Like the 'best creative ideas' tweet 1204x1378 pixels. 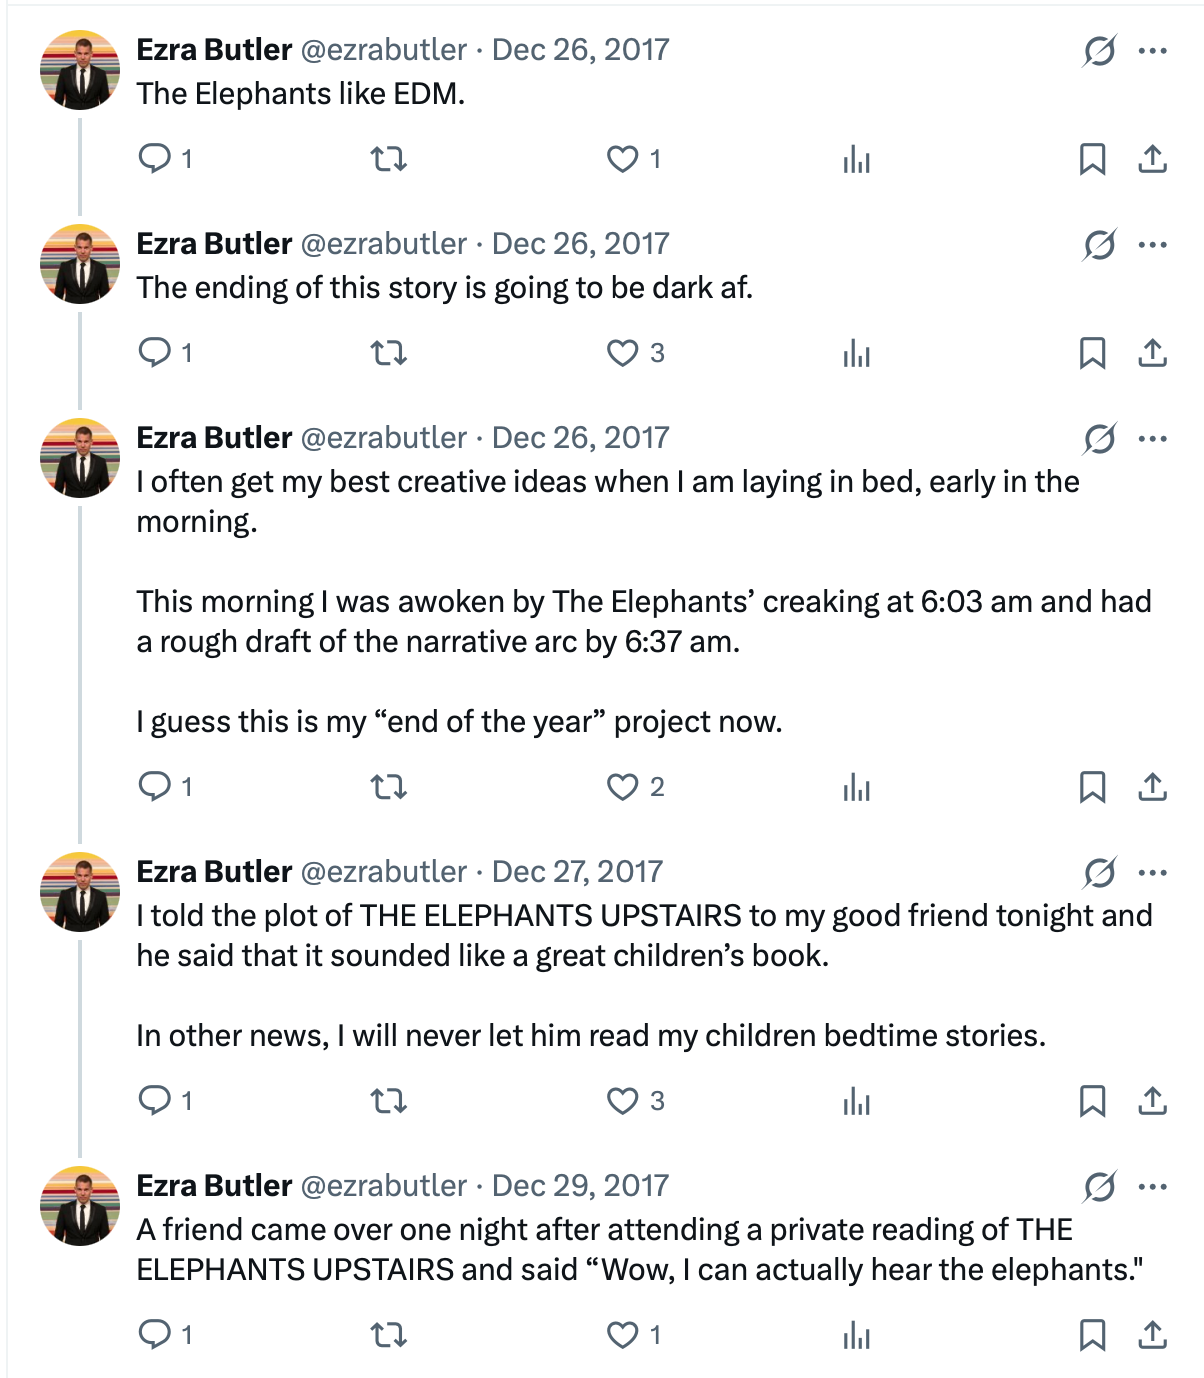pos(622,787)
